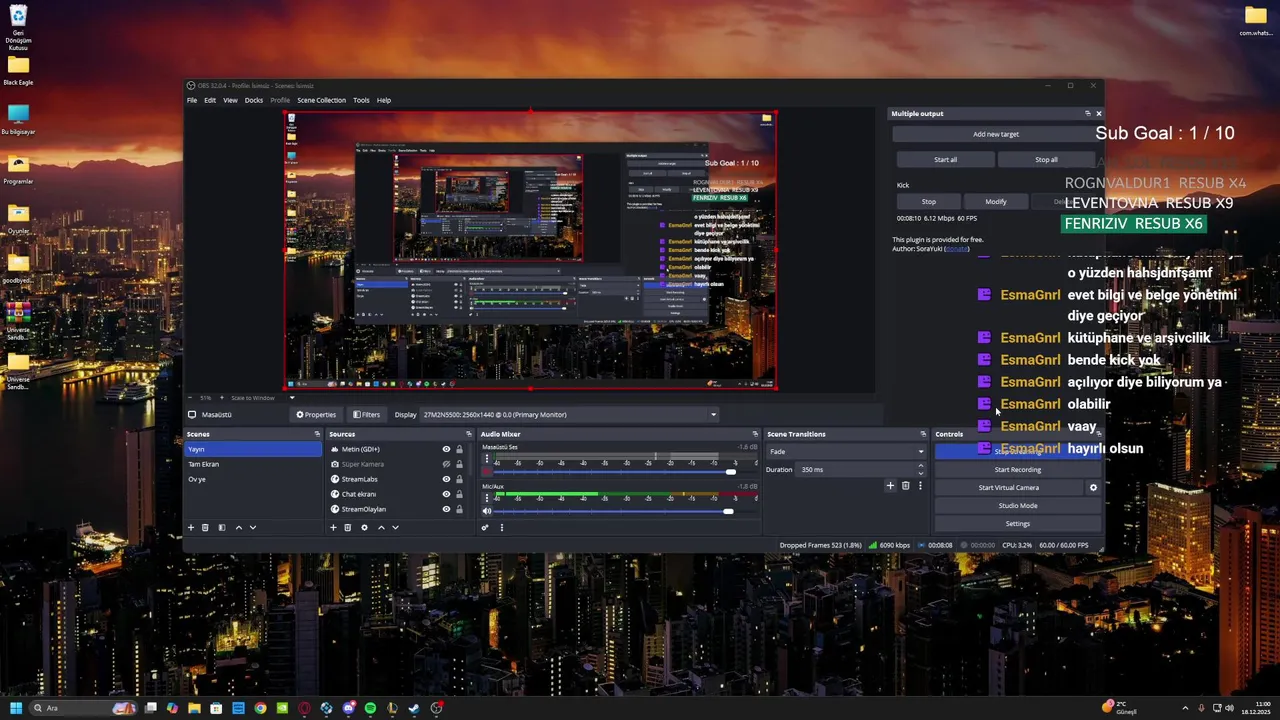
Task: Move selected scene down
Action: [x=252, y=527]
